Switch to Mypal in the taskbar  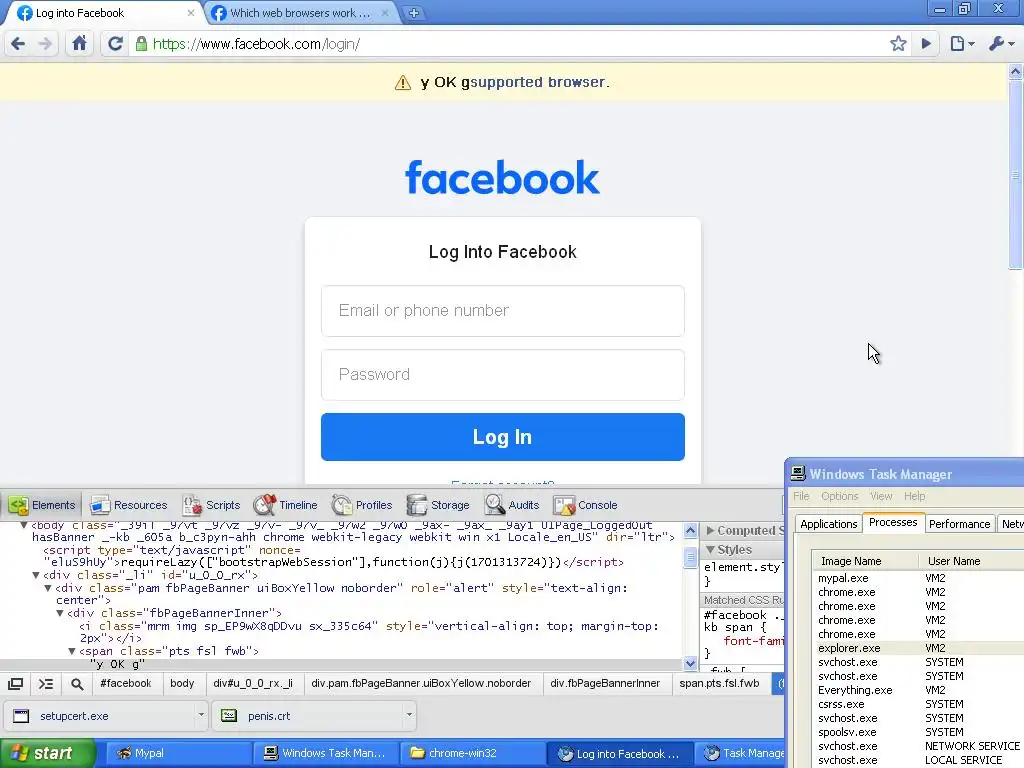[178, 753]
